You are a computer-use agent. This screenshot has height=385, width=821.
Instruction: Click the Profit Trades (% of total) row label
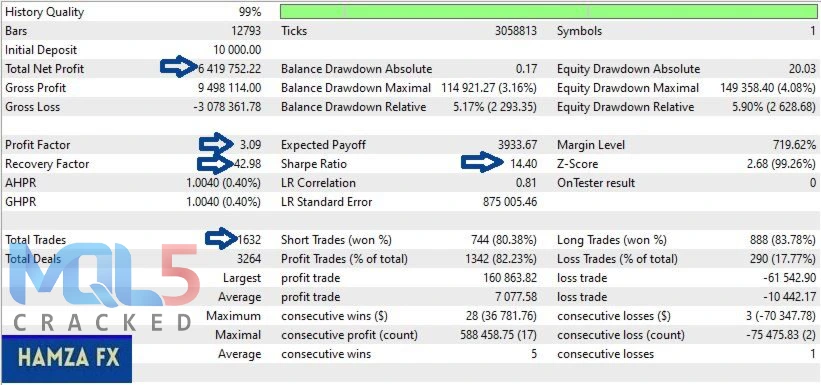[x=344, y=259]
